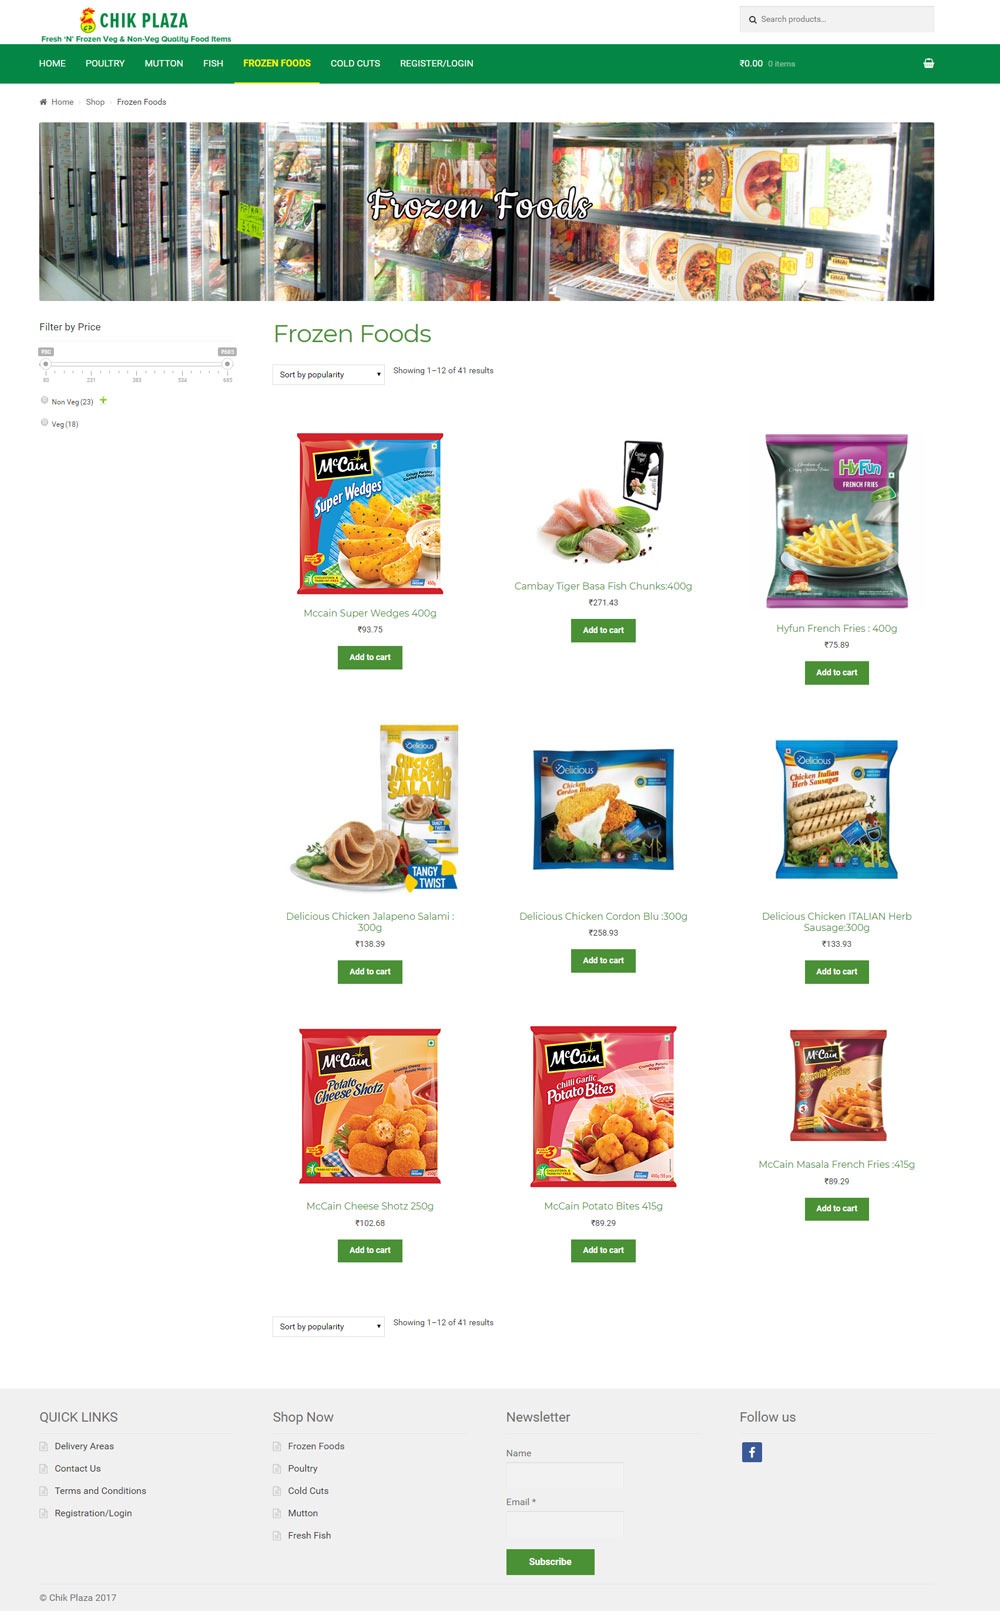1000x1611 pixels.
Task: Click the home icon in breadcrumb
Action: point(43,102)
